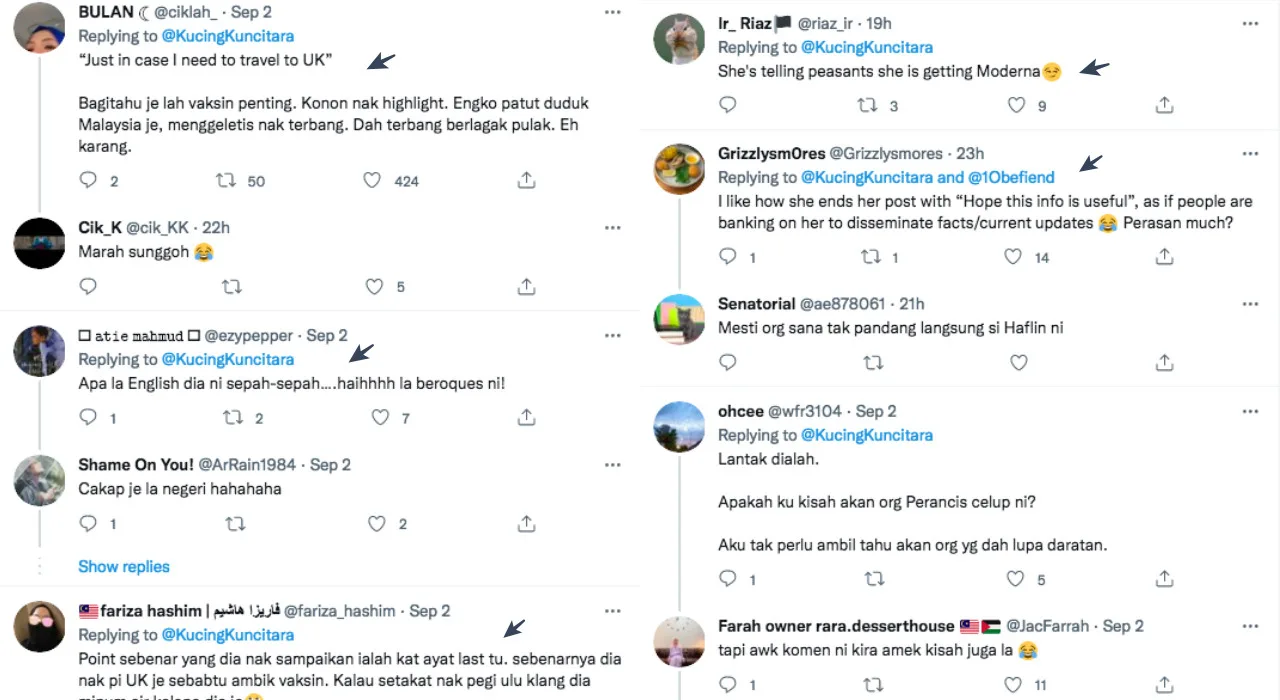Screen dimensions: 1280x700
Task: Share Ir_ Riaz's tweet
Action: [x=1164, y=104]
